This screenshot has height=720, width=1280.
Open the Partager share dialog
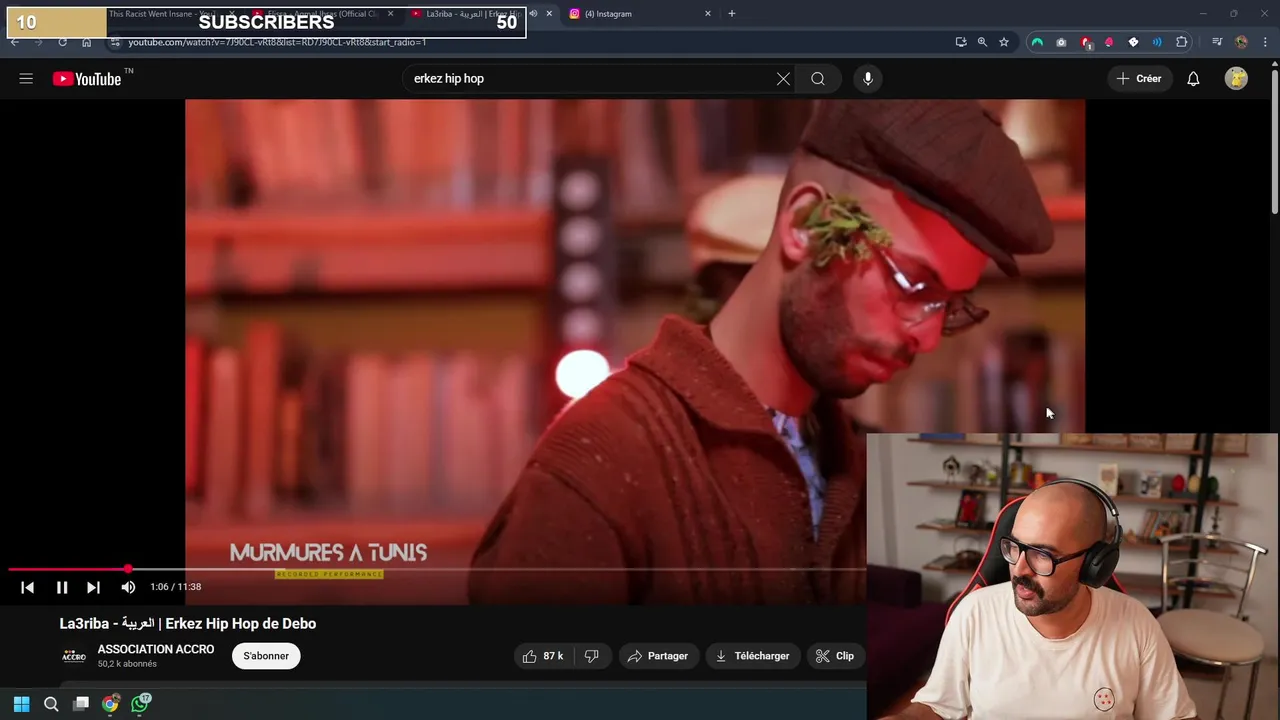point(658,656)
